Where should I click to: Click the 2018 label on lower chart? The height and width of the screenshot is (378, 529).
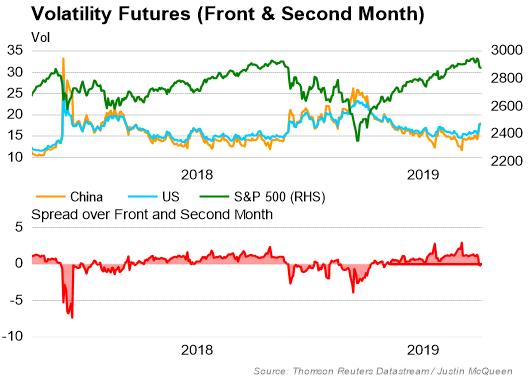coord(197,350)
